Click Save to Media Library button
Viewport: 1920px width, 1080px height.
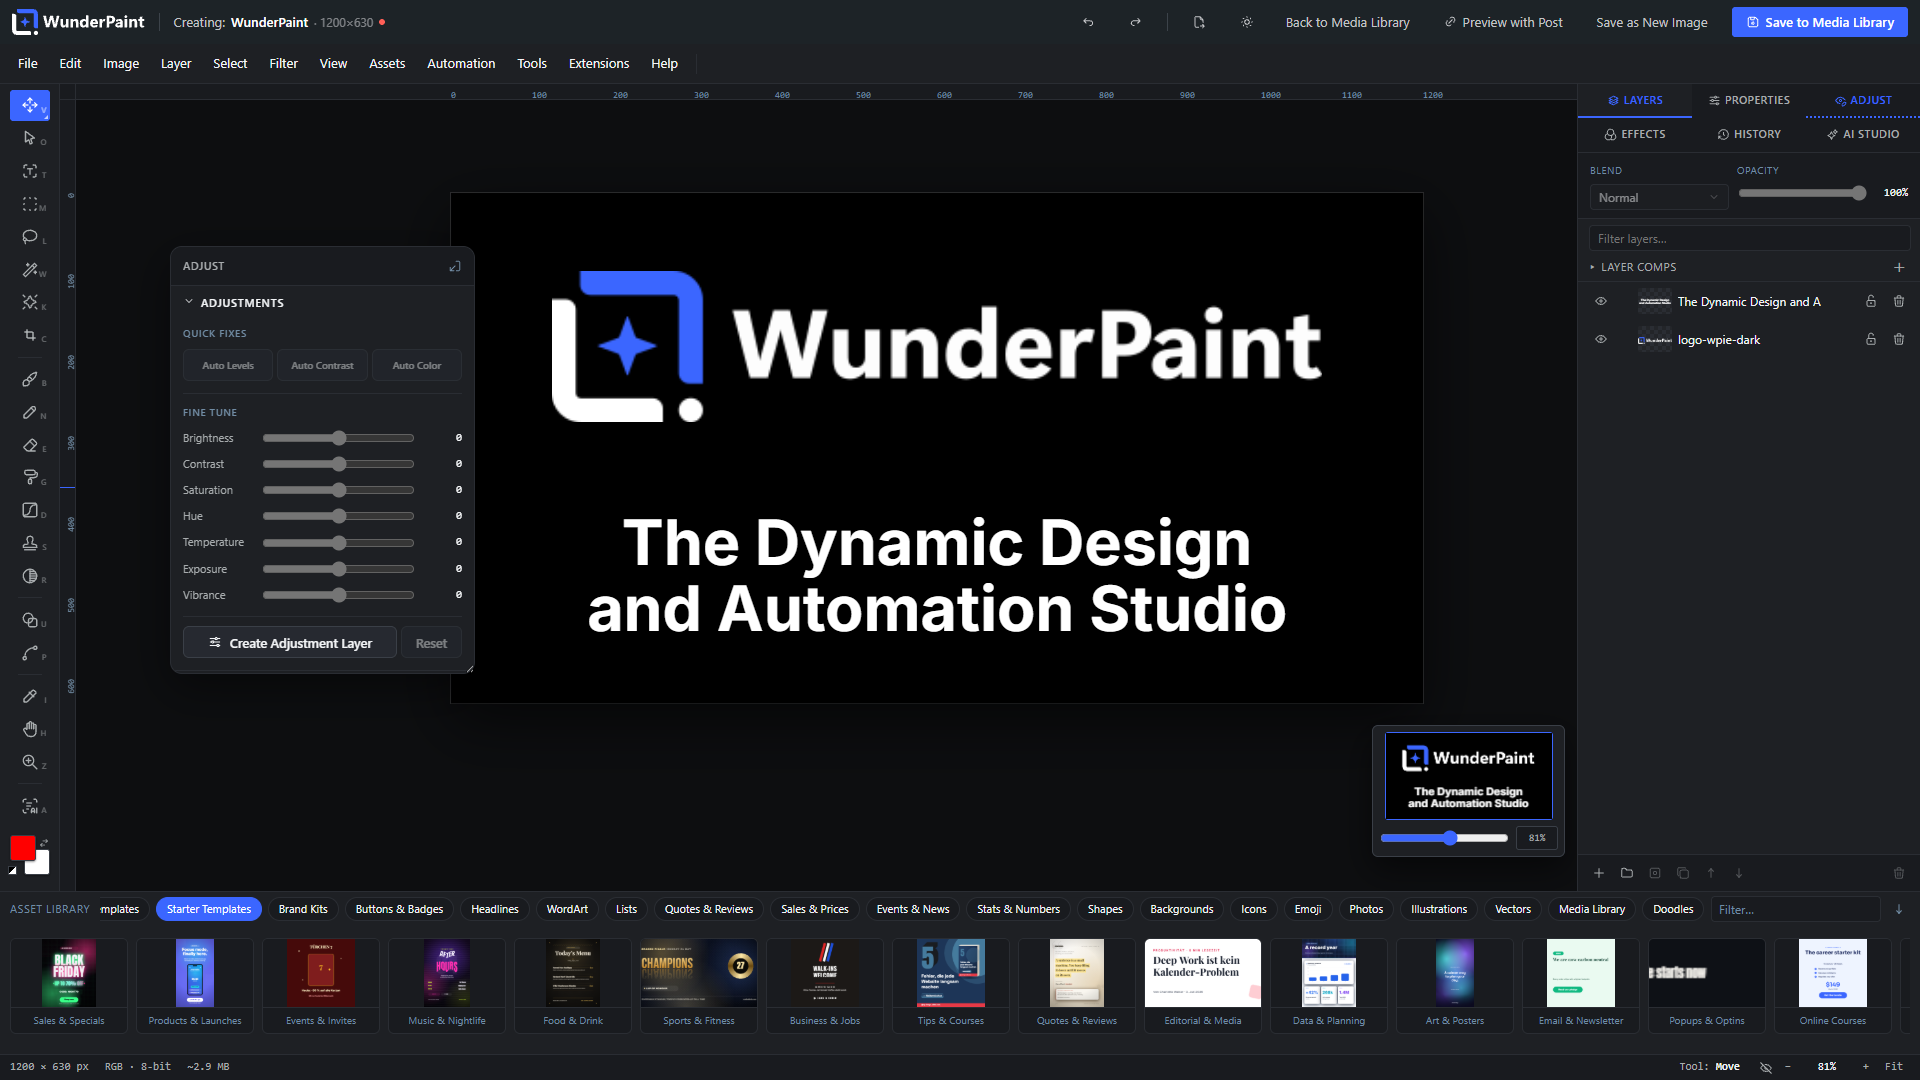(x=1820, y=22)
